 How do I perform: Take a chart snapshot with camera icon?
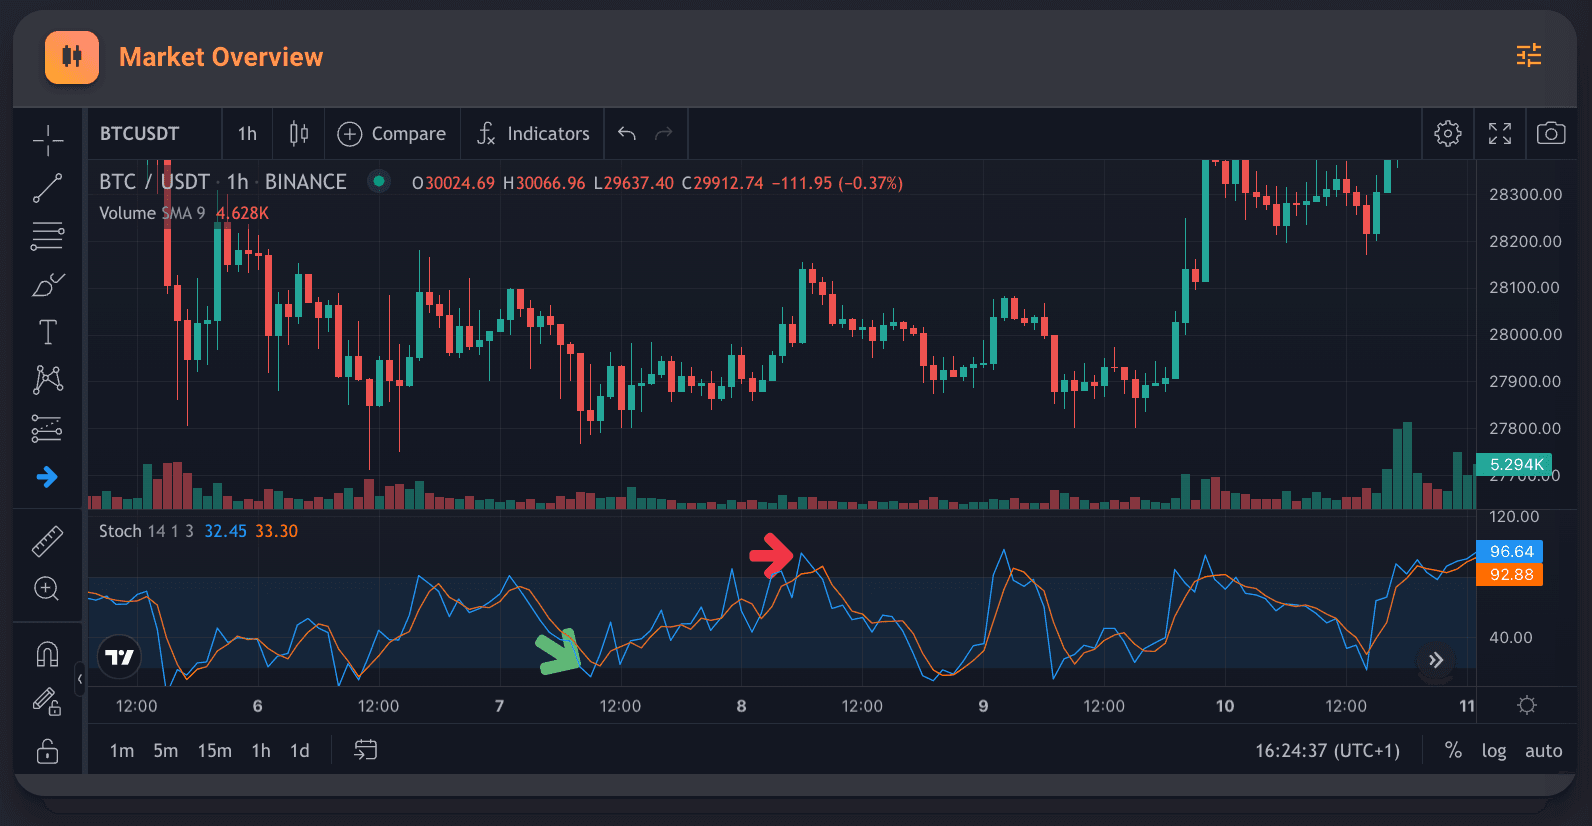point(1550,133)
